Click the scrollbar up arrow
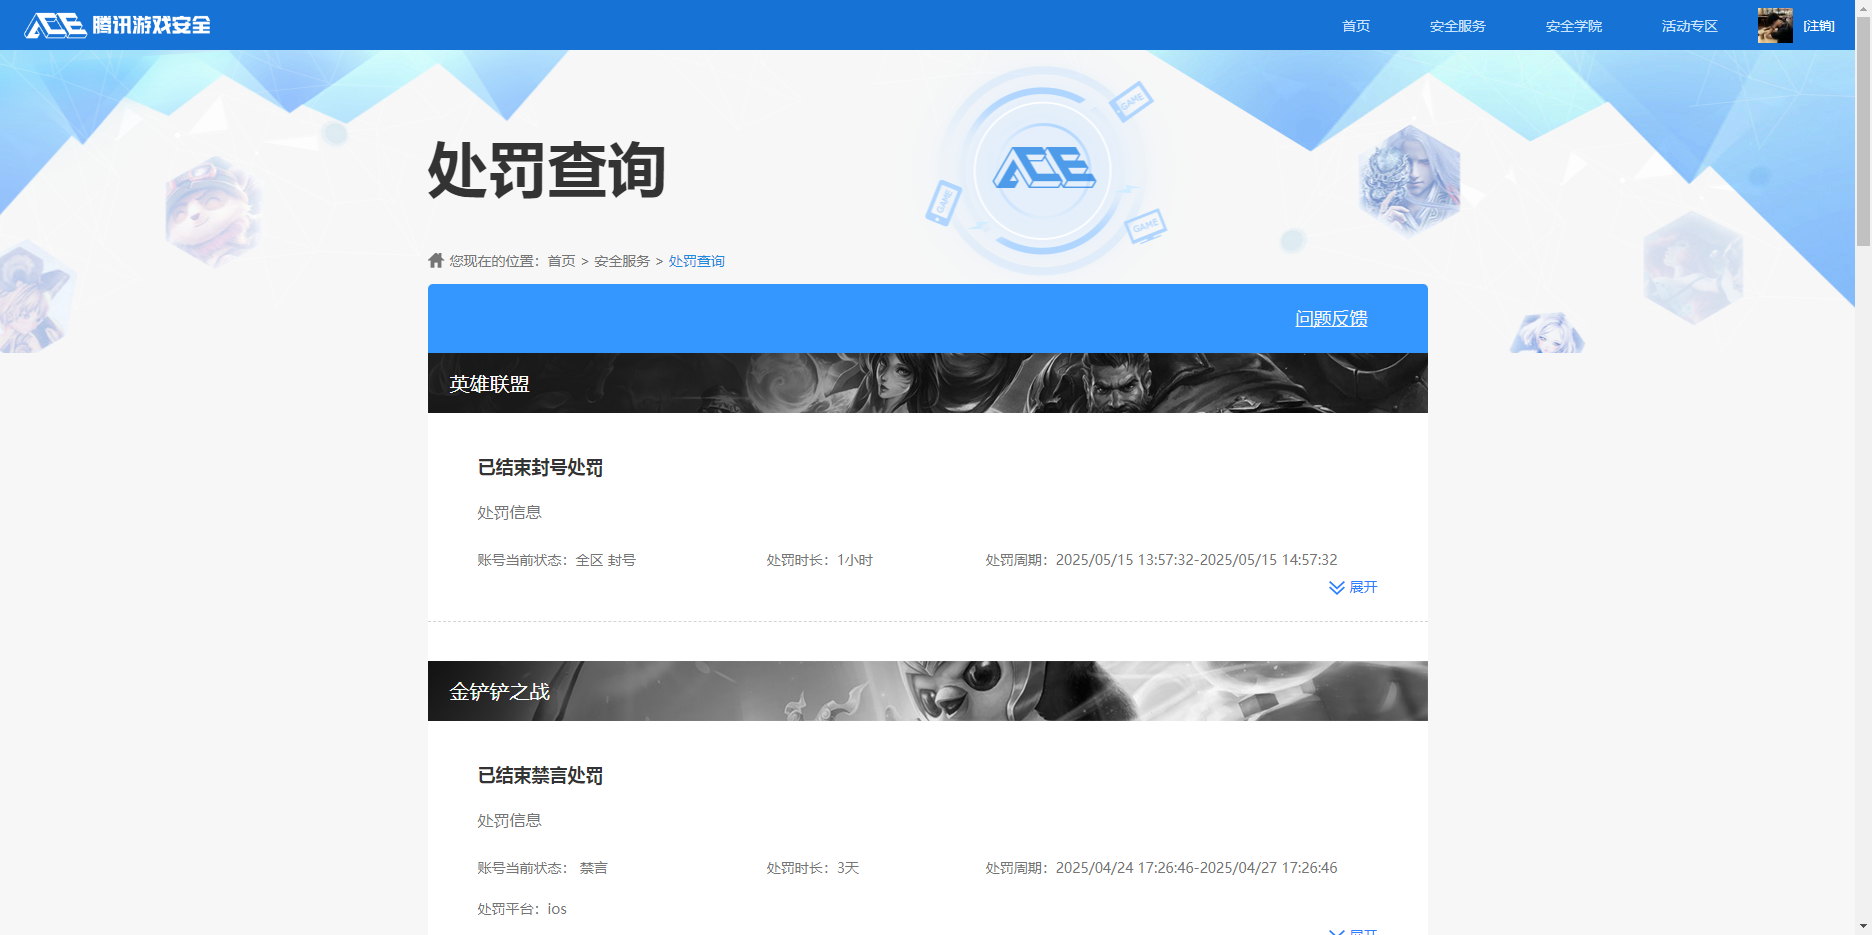This screenshot has width=1872, height=935. pos(1863,7)
